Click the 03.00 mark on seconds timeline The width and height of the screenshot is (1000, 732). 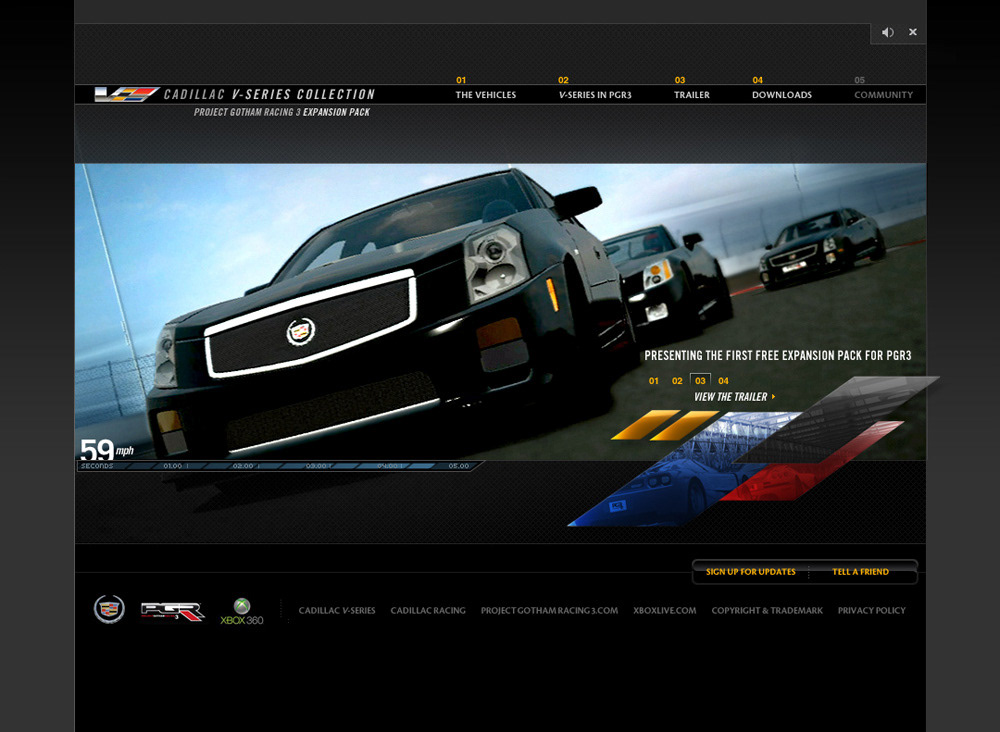coord(317,466)
